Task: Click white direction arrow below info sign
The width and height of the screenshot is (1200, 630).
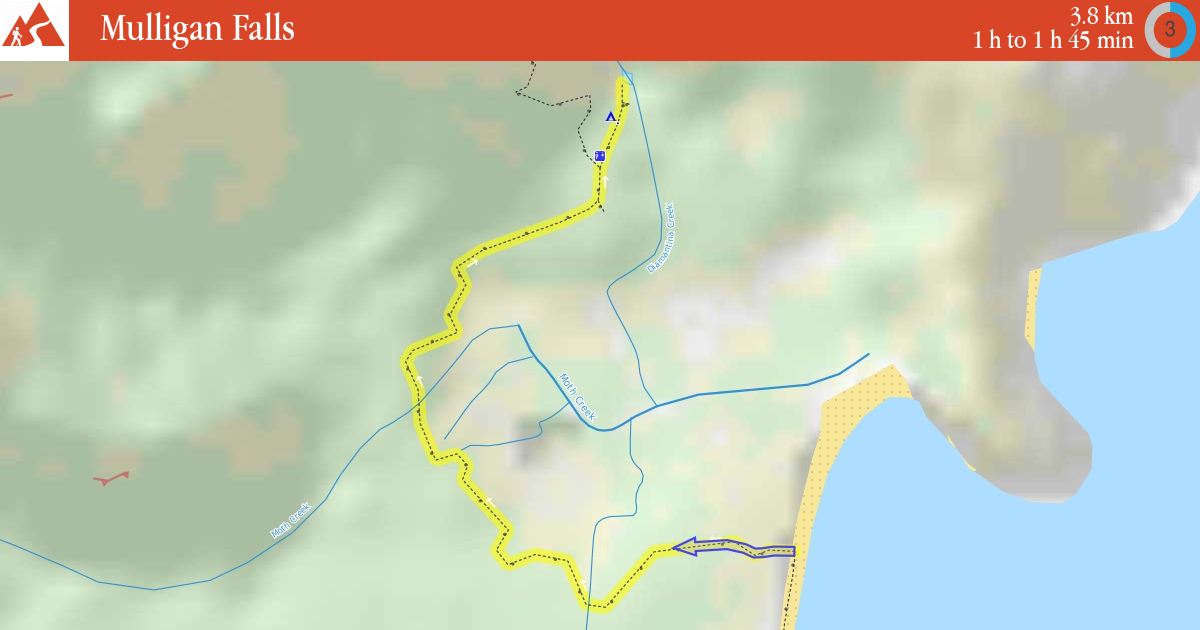Action: 605,182
